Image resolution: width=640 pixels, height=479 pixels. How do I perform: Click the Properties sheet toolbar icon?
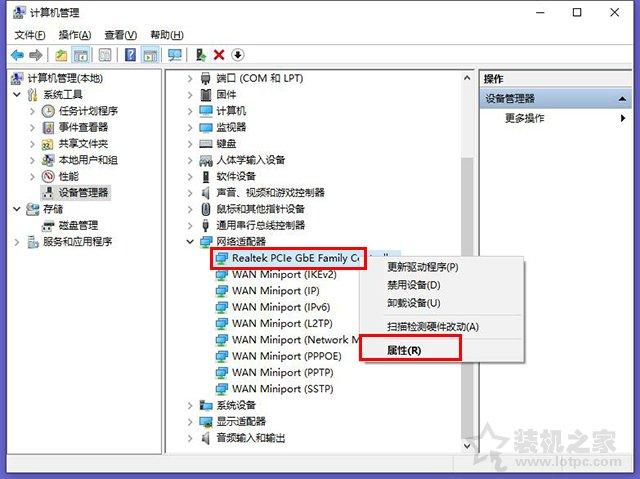coord(105,55)
